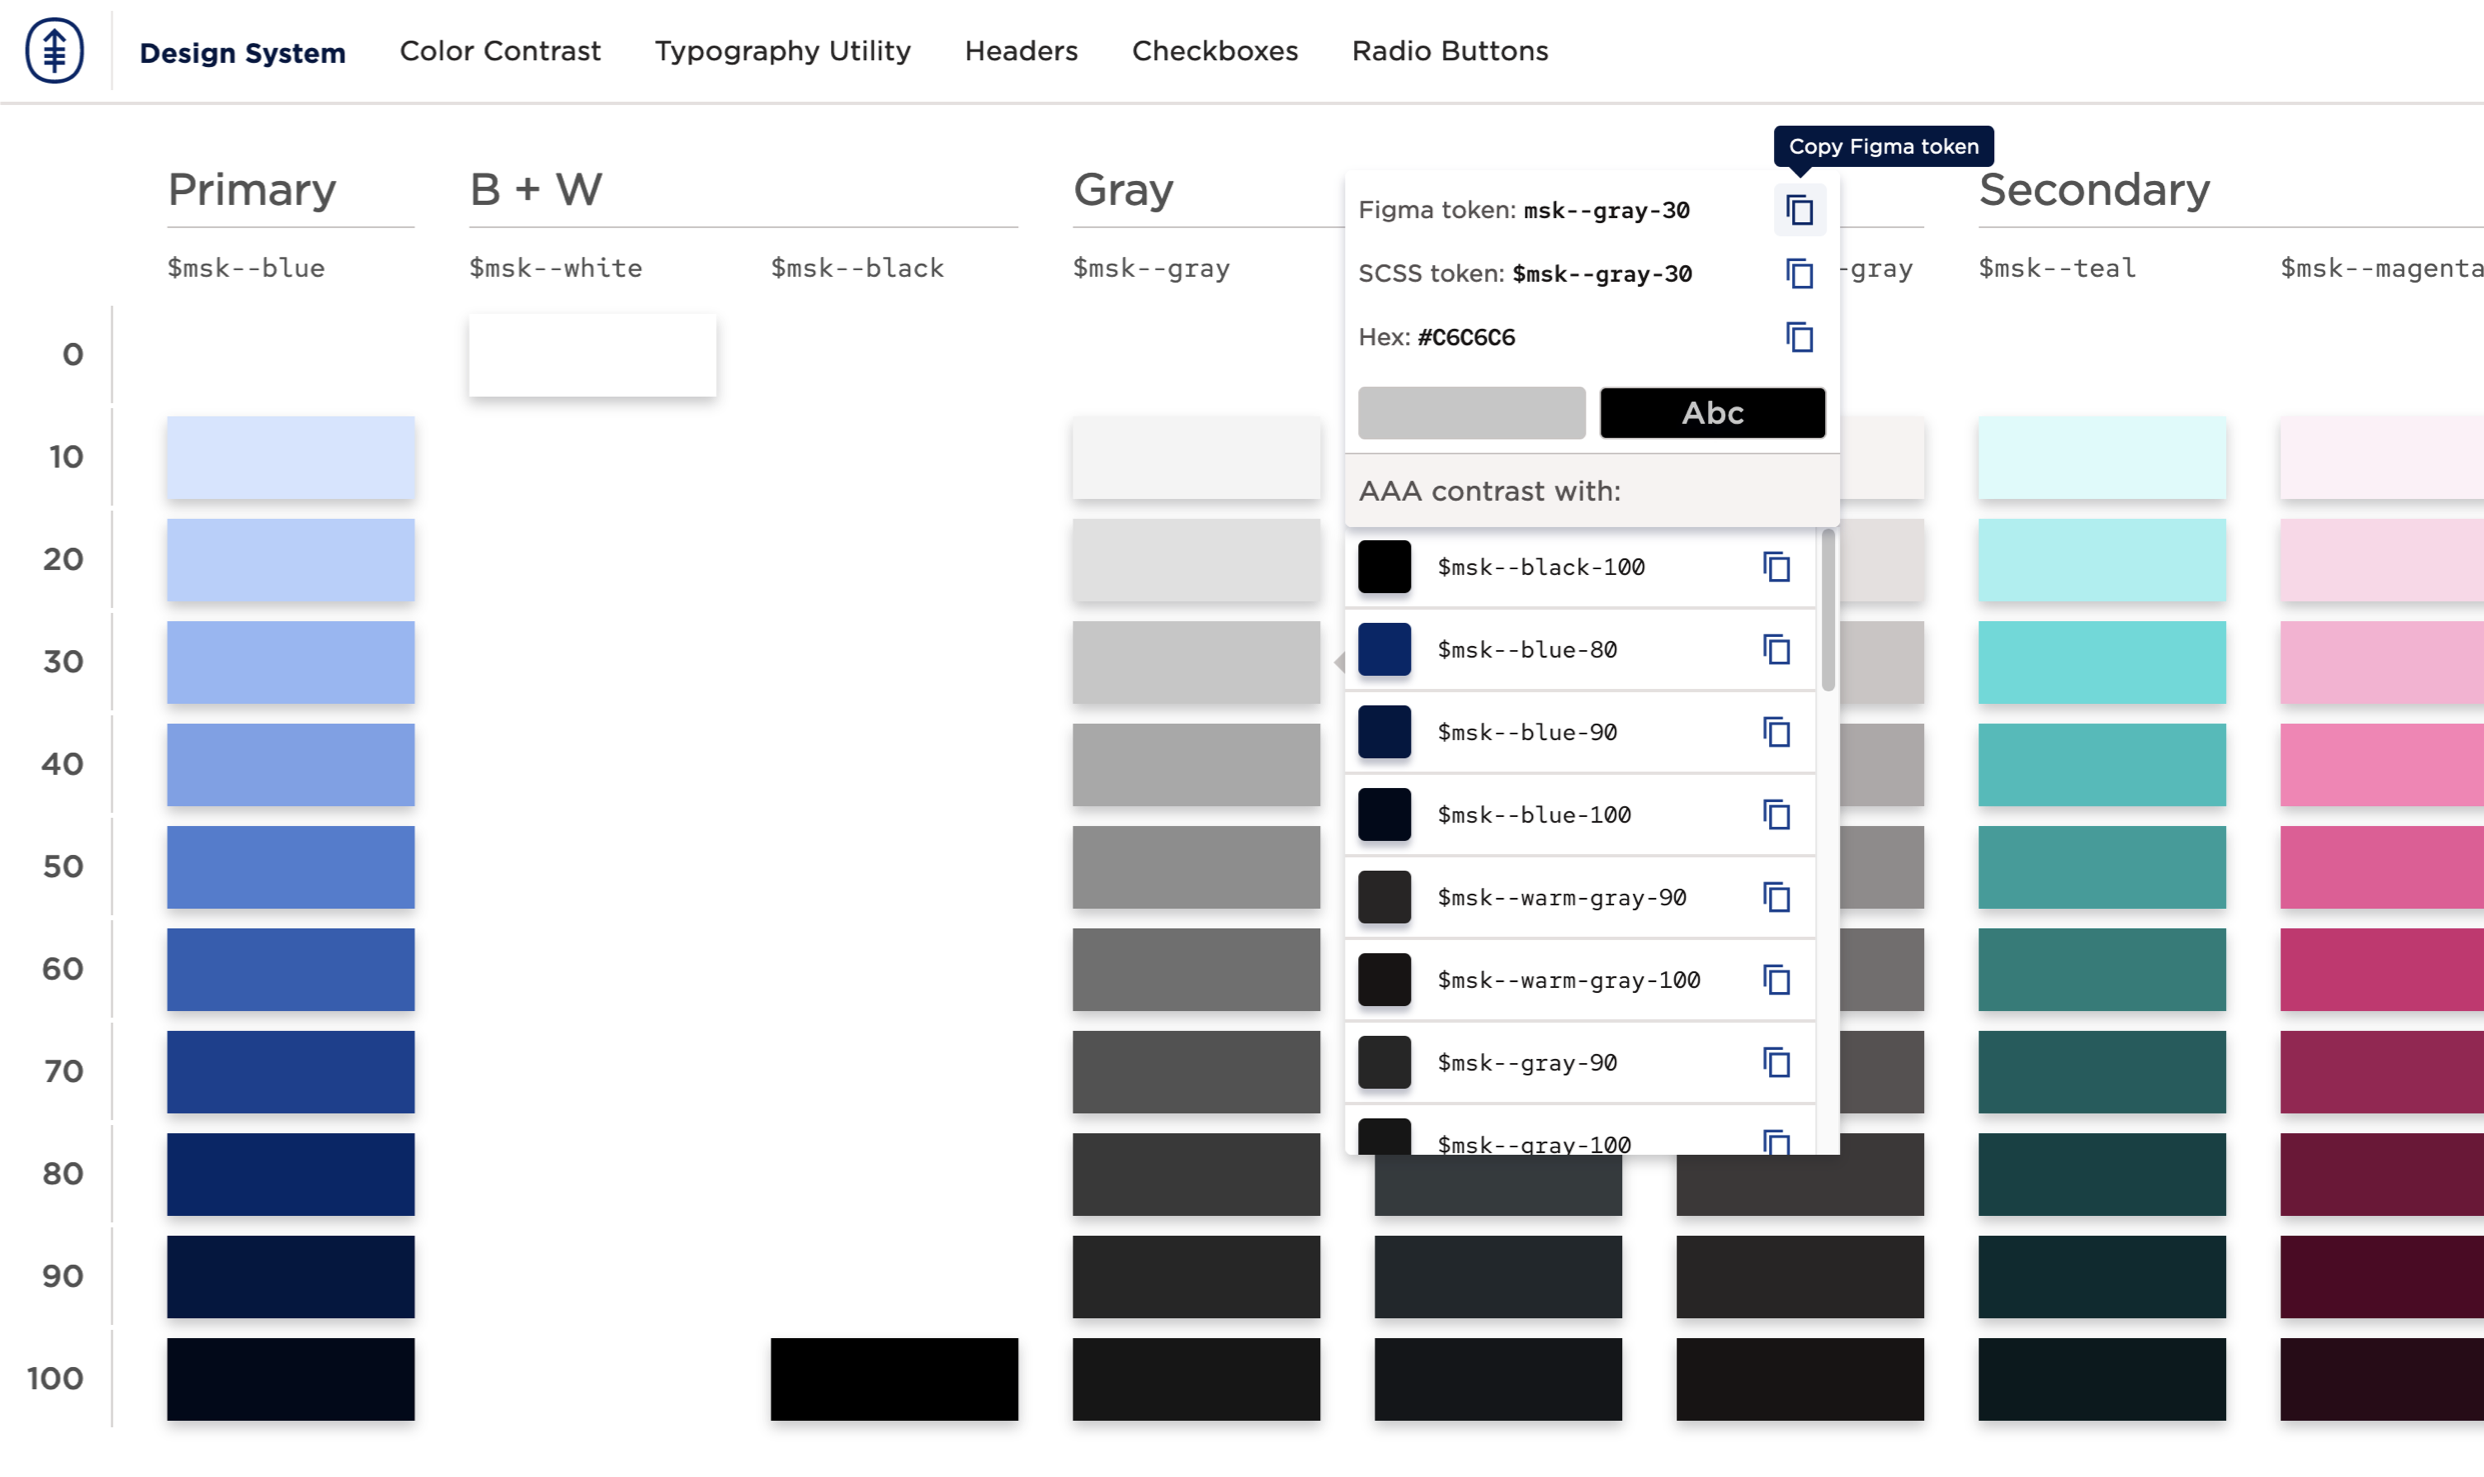Image resolution: width=2484 pixels, height=1477 pixels.
Task: Copy the $msk--warm-gray-100 token
Action: coord(1776,980)
